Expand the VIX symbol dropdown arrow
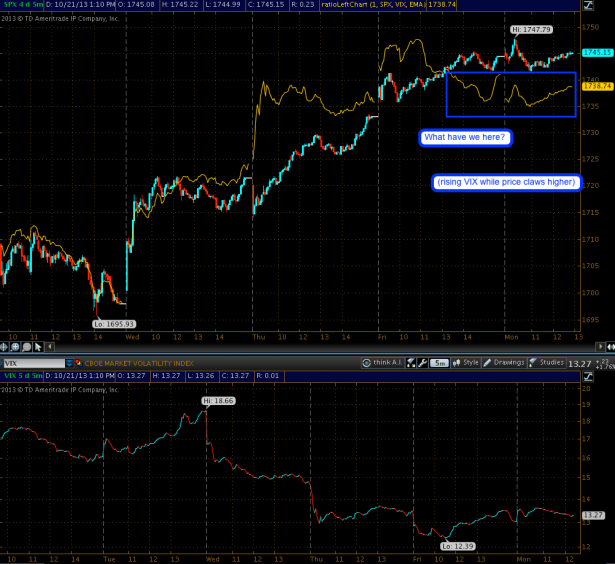 (x=69, y=363)
